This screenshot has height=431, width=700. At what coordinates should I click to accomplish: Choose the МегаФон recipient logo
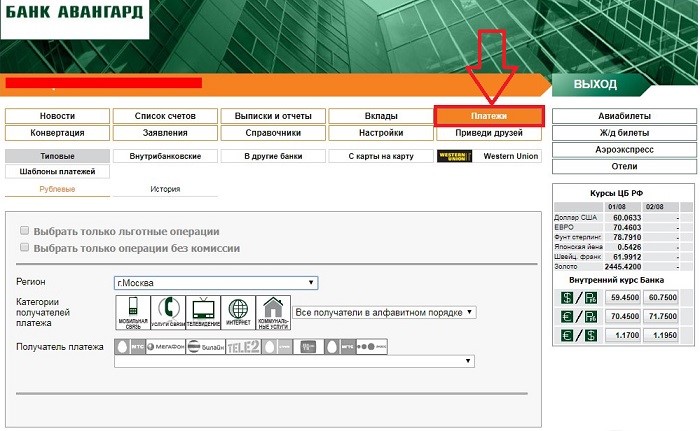tap(165, 347)
